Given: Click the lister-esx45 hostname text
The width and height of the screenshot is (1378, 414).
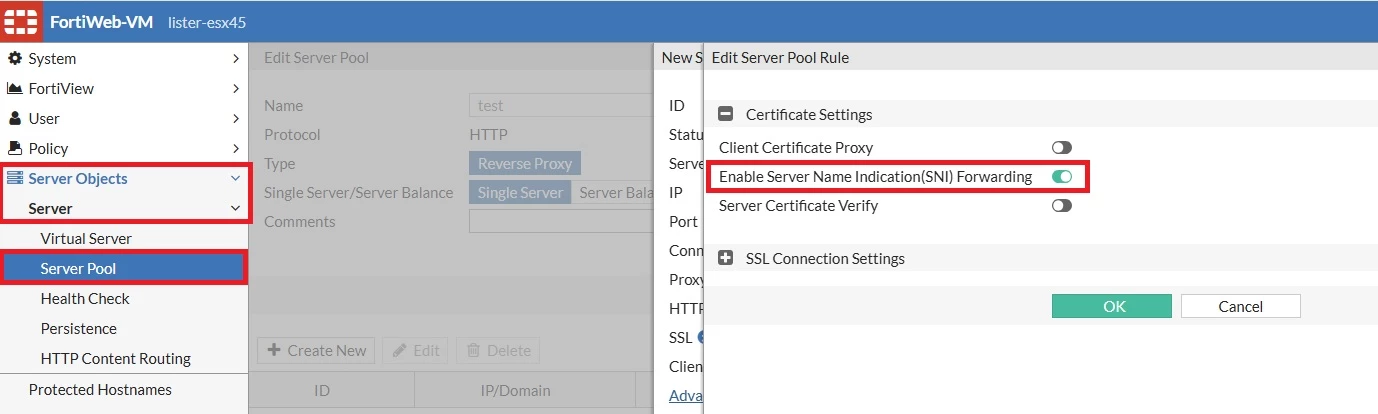Looking at the screenshot, I should (x=206, y=21).
